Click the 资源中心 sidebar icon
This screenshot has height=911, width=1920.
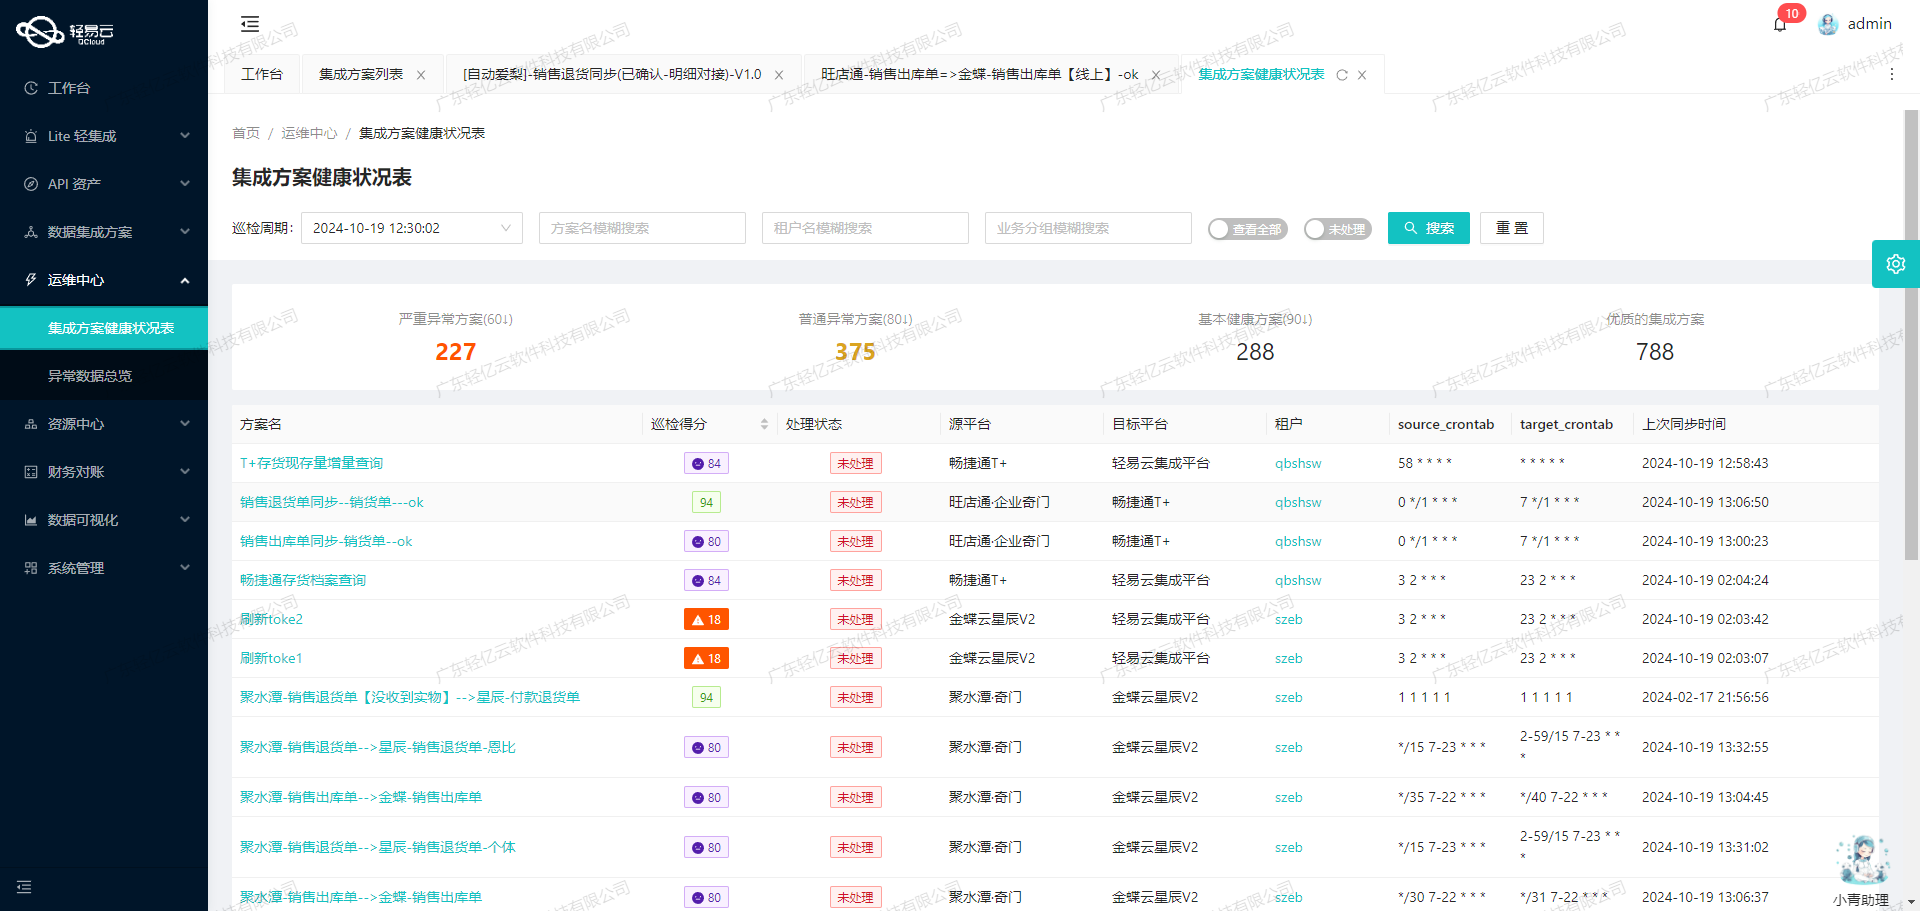[31, 424]
